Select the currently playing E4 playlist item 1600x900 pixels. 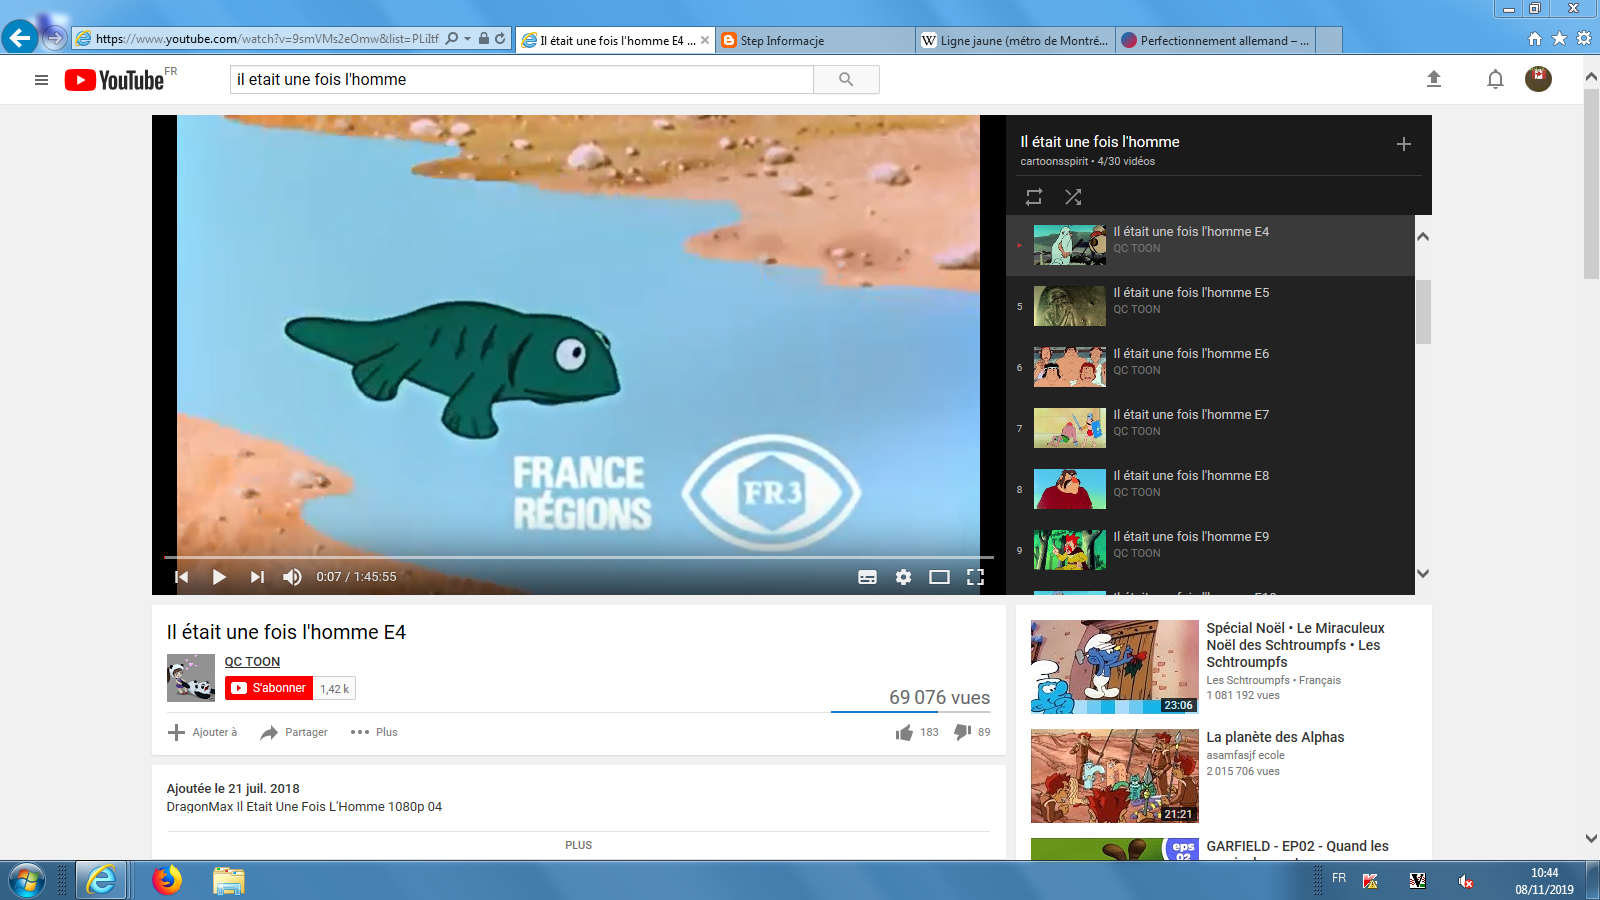coord(1210,245)
